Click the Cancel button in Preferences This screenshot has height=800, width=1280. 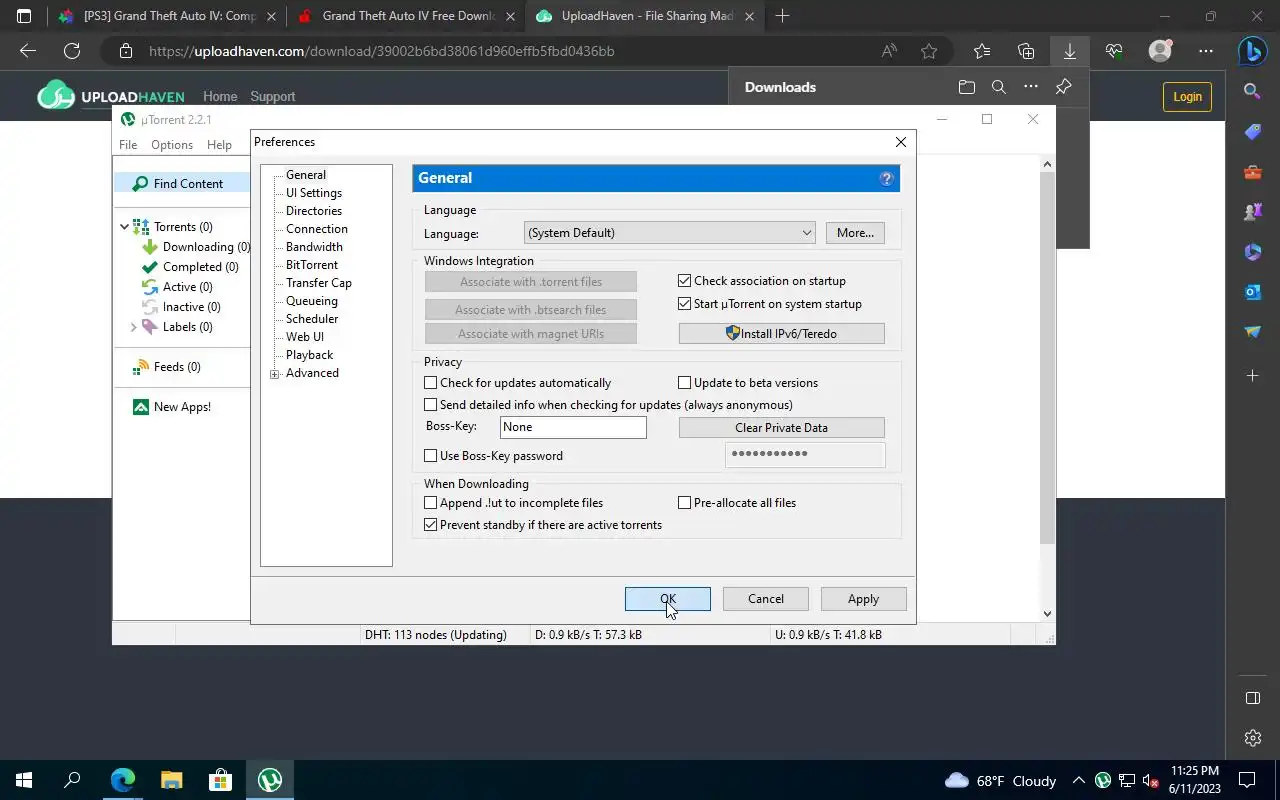766,599
